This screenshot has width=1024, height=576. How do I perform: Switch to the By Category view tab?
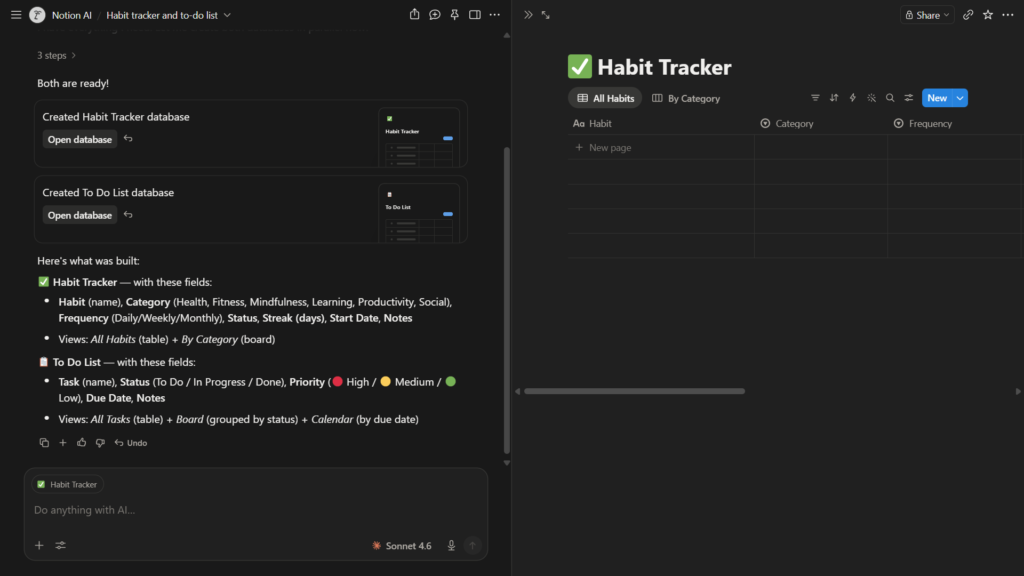[x=686, y=98]
